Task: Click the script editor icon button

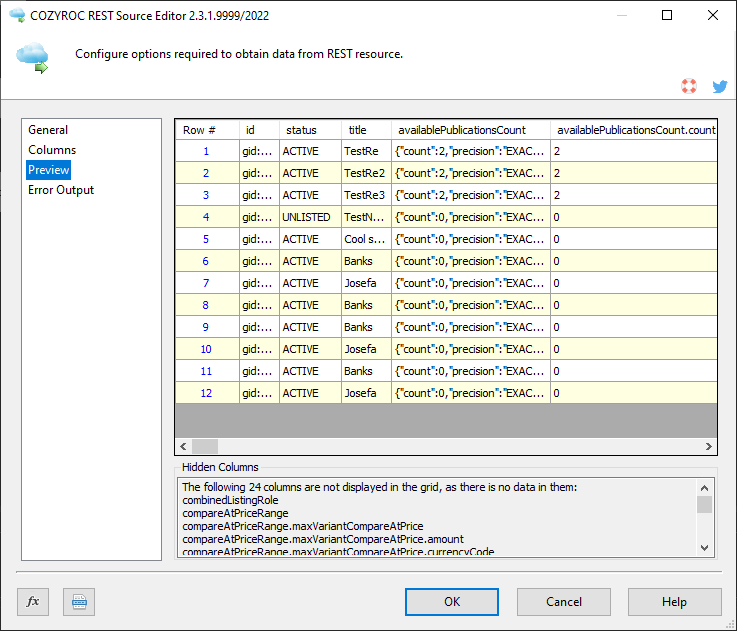Action: (x=79, y=601)
